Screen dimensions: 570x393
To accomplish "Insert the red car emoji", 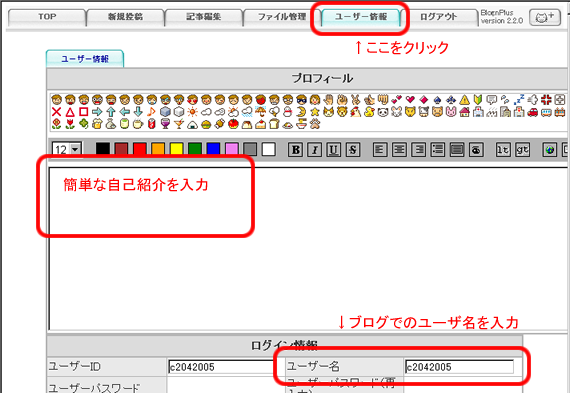I will pos(533,112).
